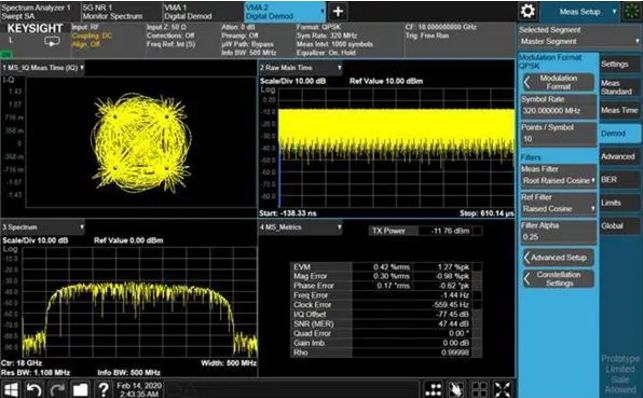This screenshot has height=398, width=643.
Task: Open Constellation Settings button
Action: point(558,279)
